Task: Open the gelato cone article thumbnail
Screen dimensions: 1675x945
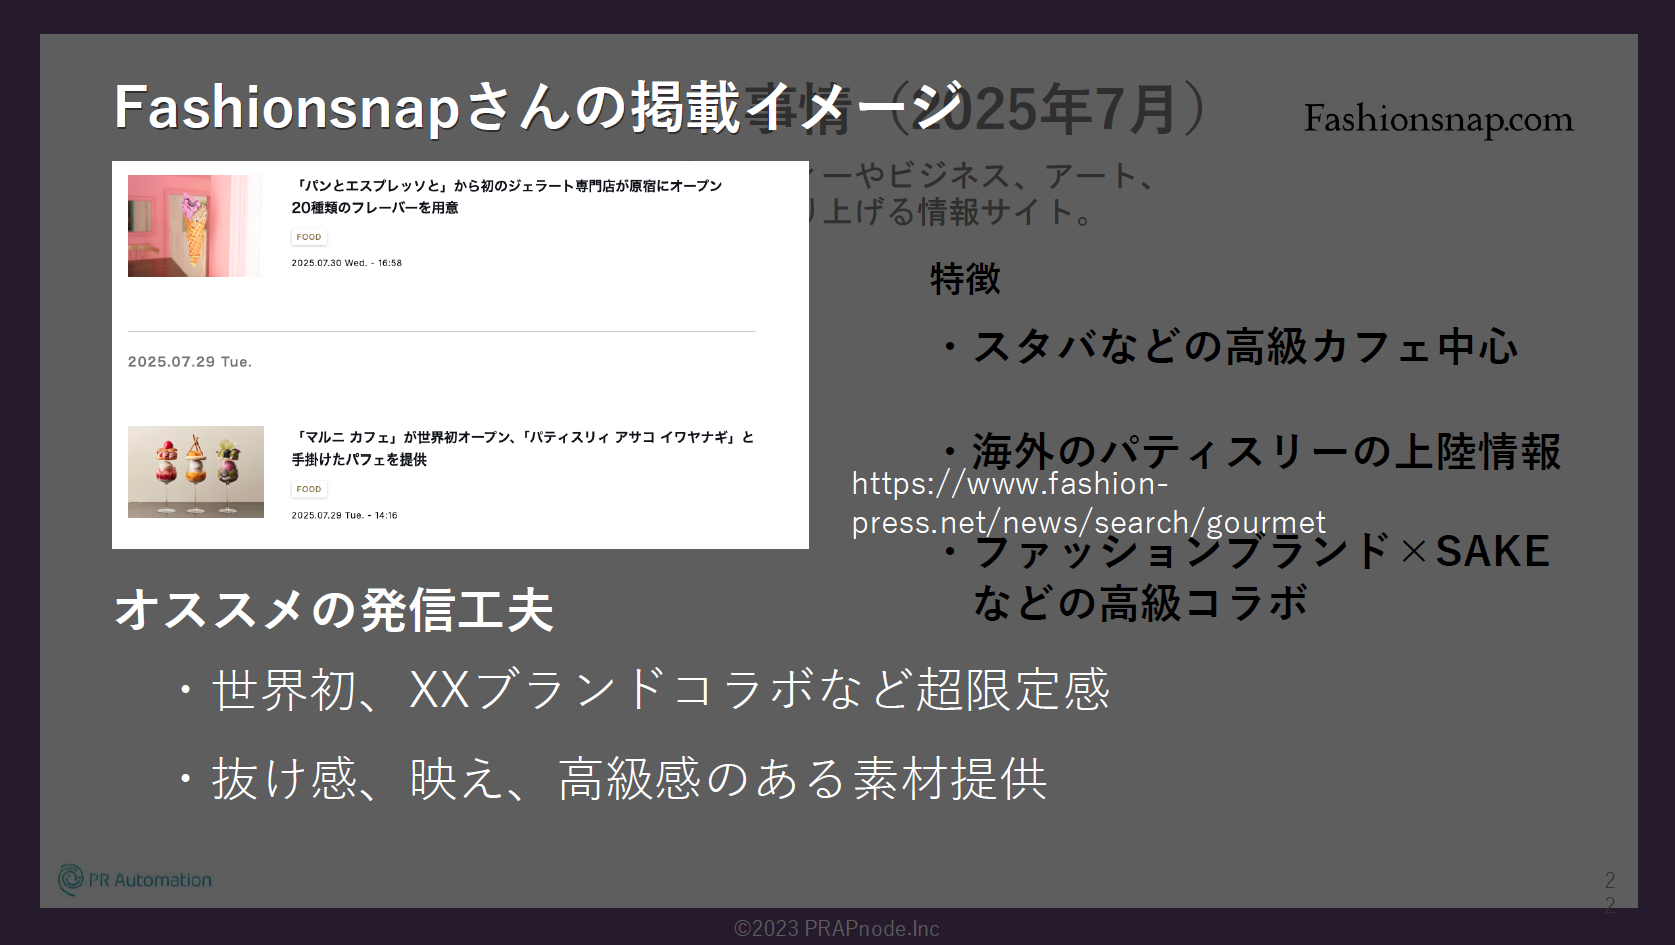Action: pyautogui.click(x=195, y=226)
